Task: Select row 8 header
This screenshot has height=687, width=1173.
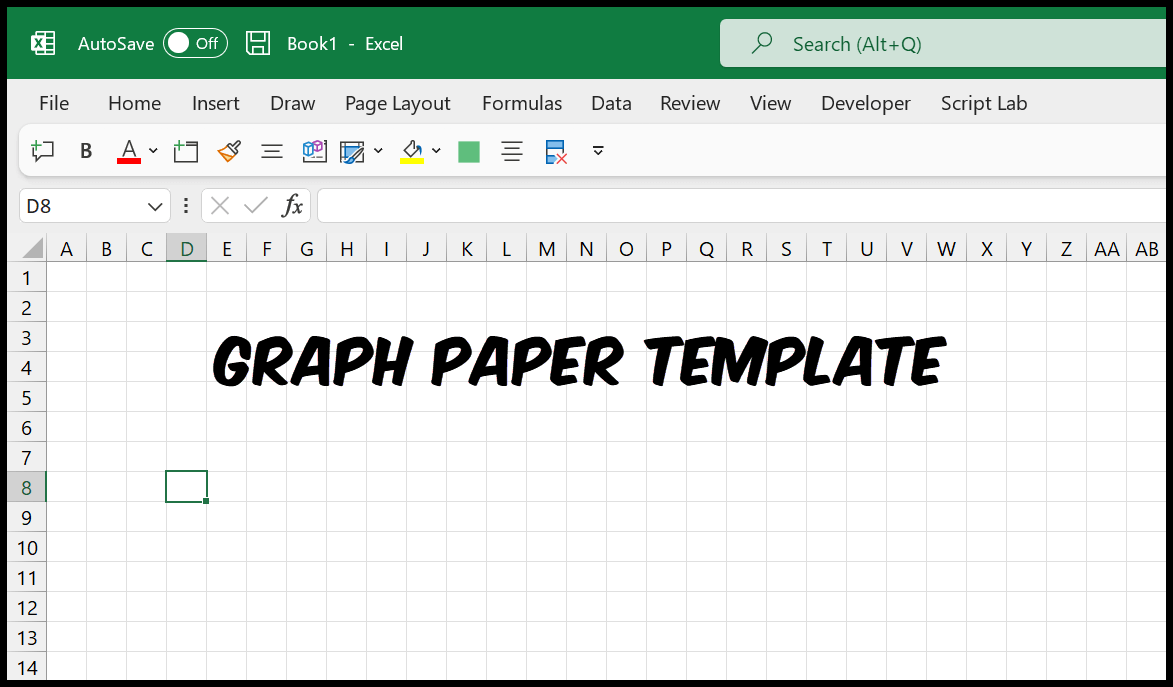Action: pyautogui.click(x=27, y=487)
